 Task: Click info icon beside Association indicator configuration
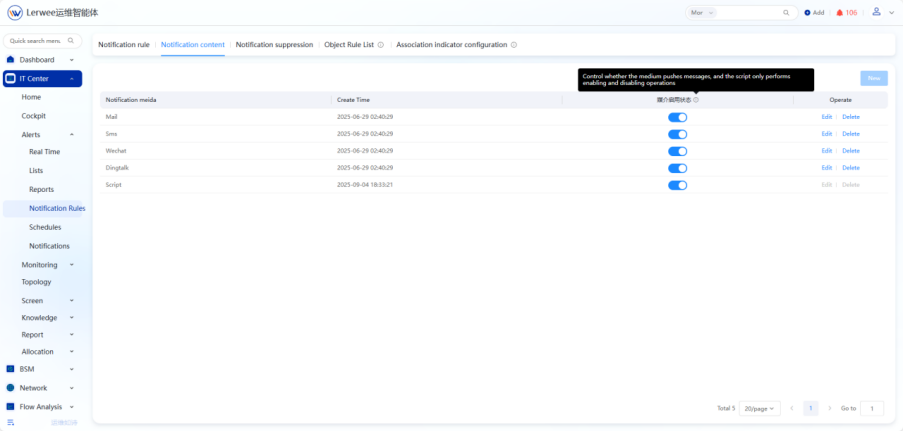pyautogui.click(x=514, y=45)
